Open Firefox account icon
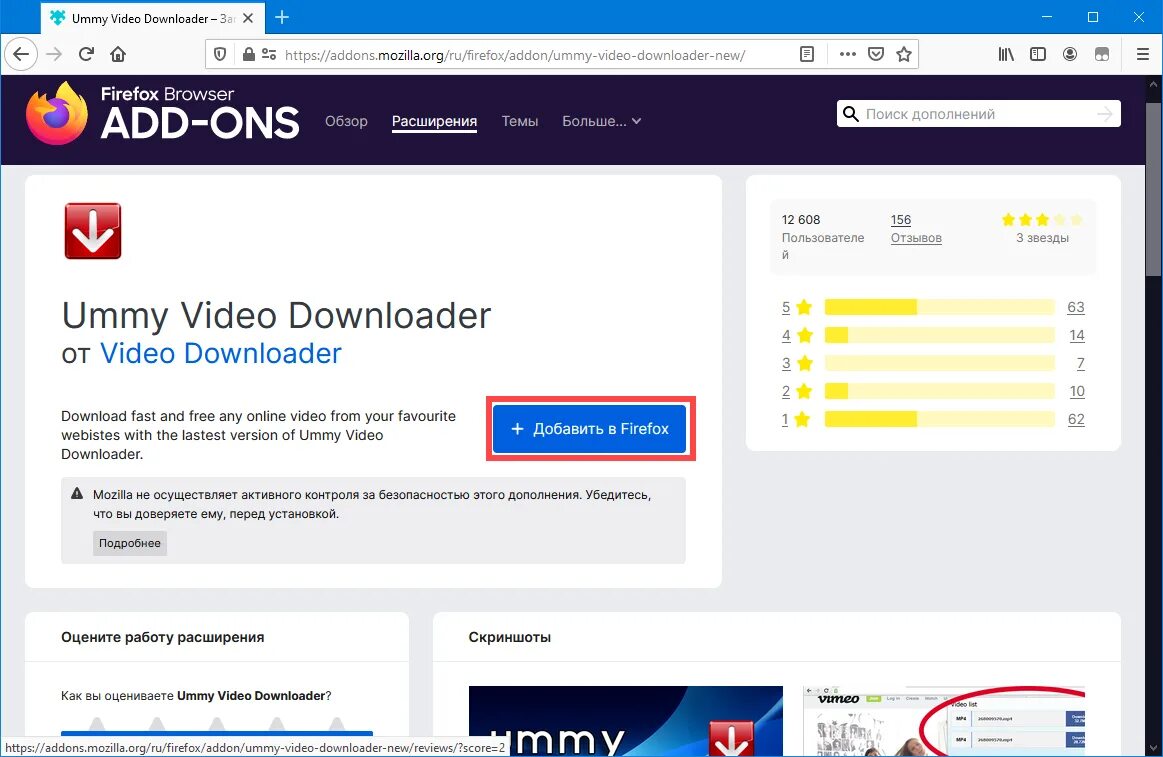Screen dimensions: 1163x757 coord(1070,54)
